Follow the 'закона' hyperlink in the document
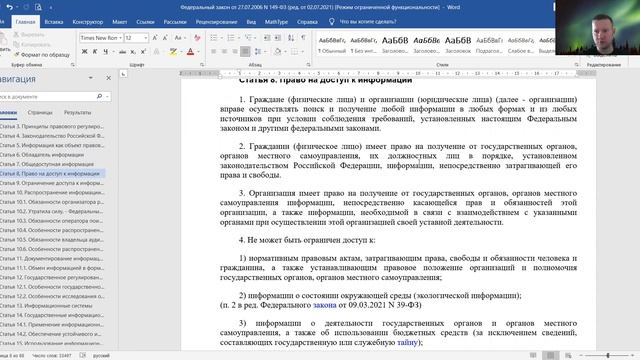The image size is (640, 360). click(324, 305)
